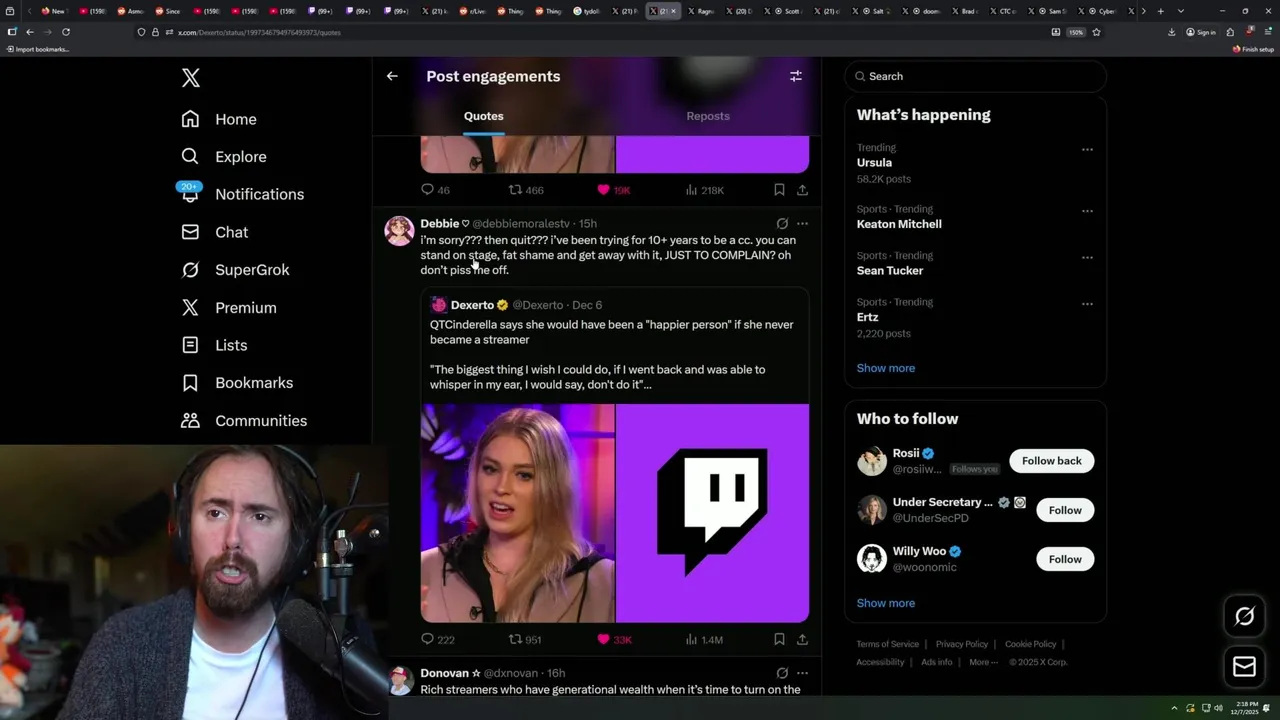Open more options for Keaton Mitchell trend

click(1087, 211)
